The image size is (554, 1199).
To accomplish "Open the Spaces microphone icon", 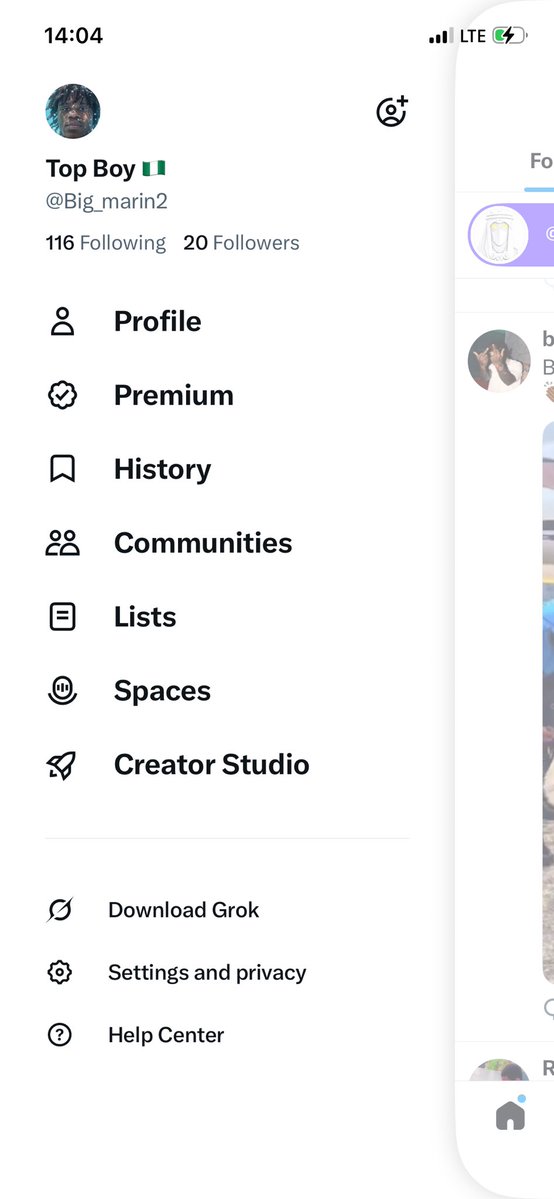I will pyautogui.click(x=62, y=690).
